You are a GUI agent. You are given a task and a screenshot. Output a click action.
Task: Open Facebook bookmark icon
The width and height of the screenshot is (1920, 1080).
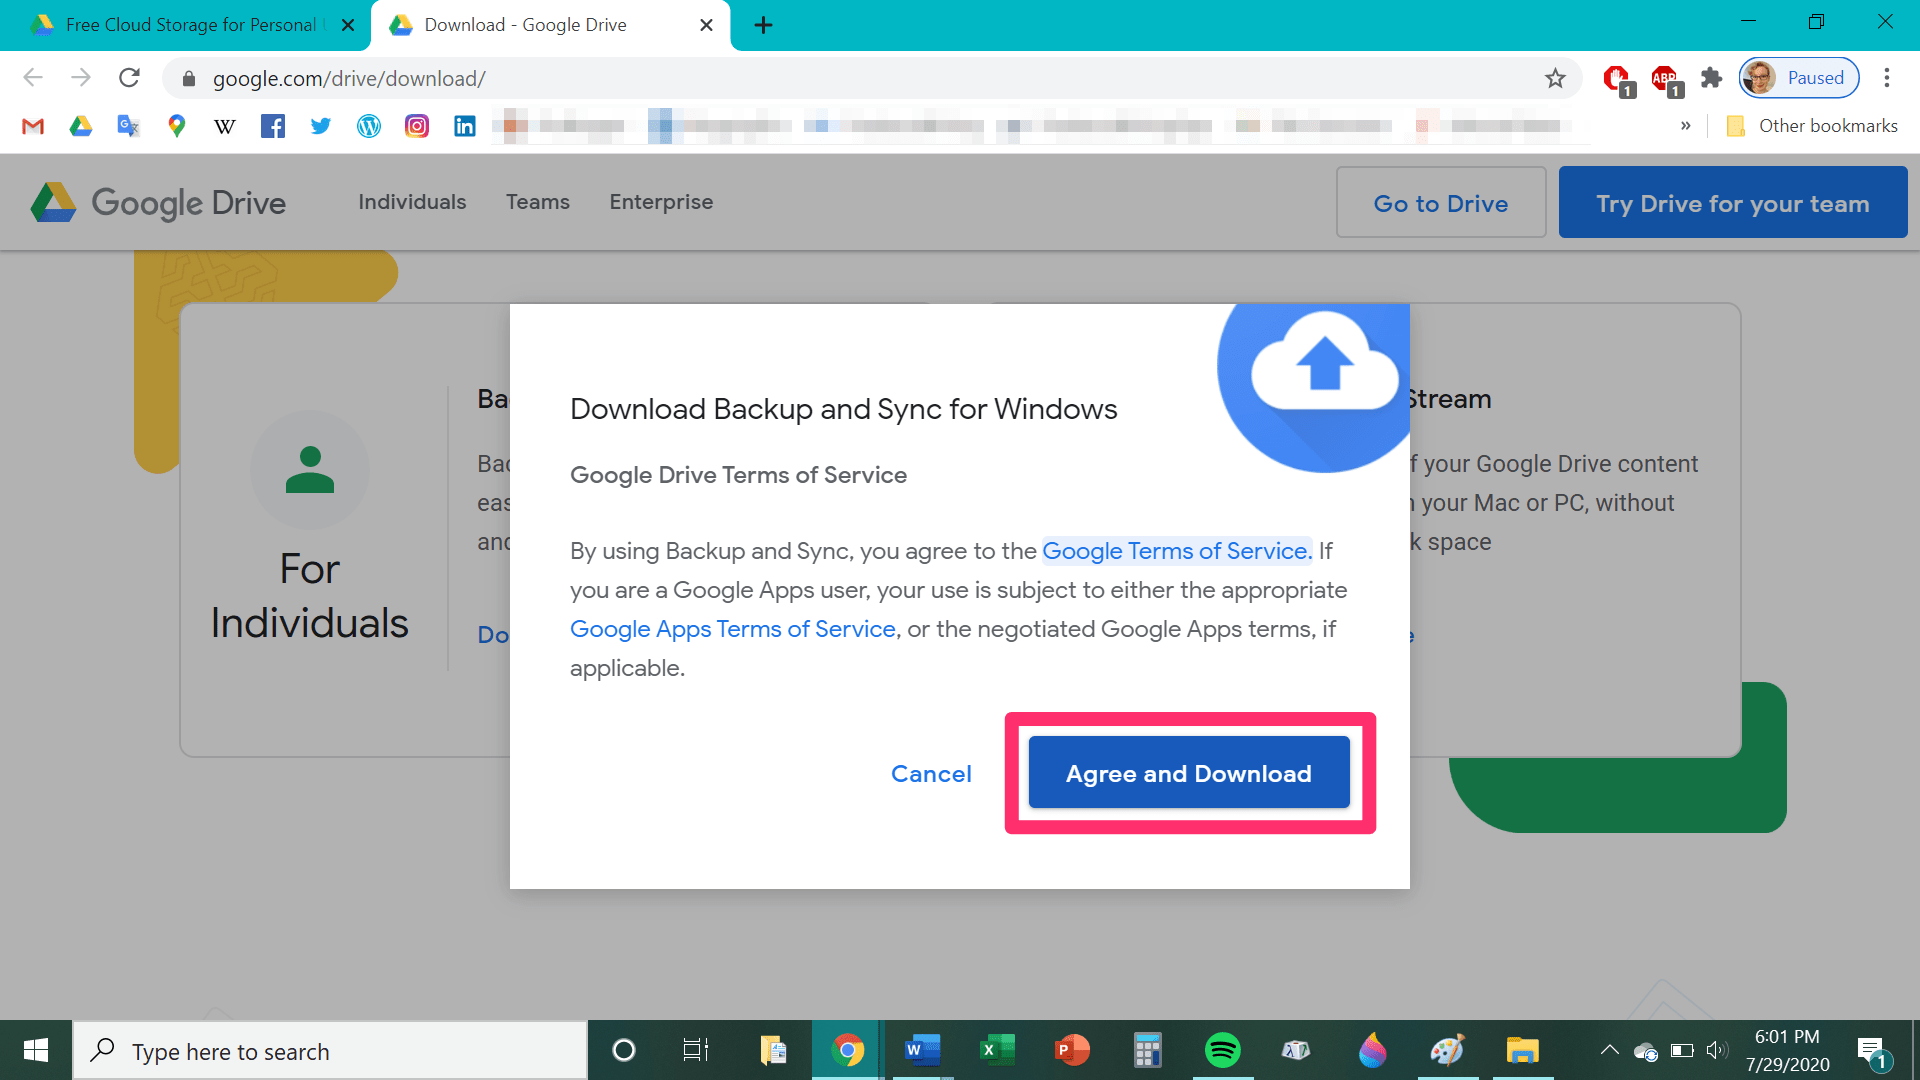pyautogui.click(x=272, y=126)
